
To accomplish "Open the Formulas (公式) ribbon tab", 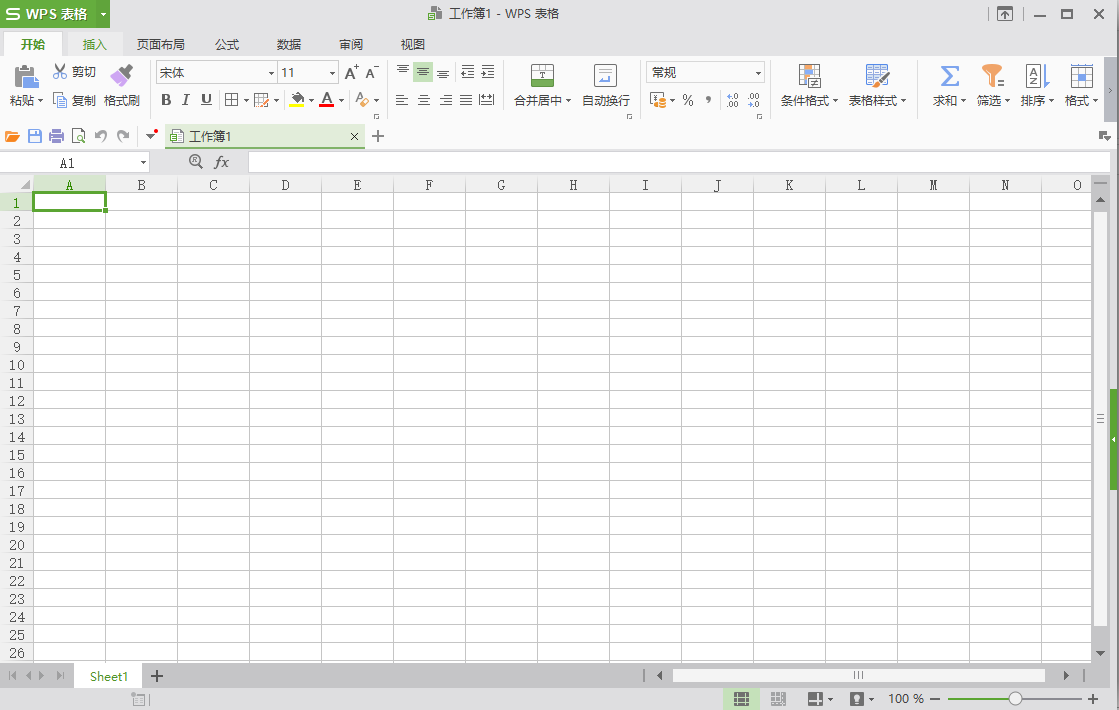I will pyautogui.click(x=227, y=44).
